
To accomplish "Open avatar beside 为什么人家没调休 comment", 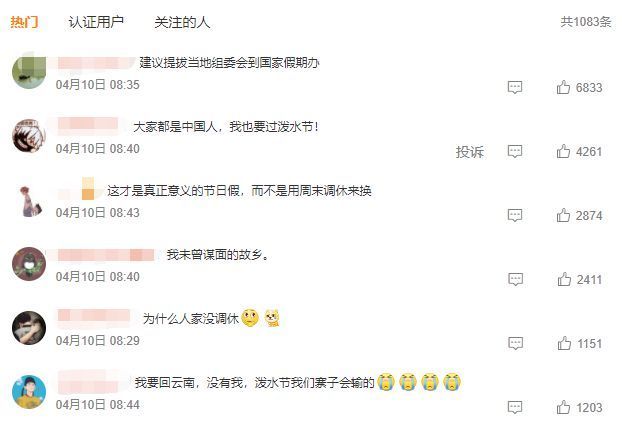I will point(29,328).
